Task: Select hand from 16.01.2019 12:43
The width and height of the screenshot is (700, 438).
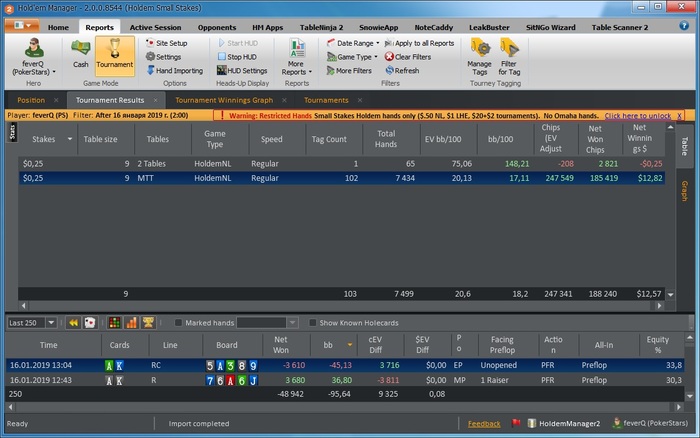Action: 345,380
